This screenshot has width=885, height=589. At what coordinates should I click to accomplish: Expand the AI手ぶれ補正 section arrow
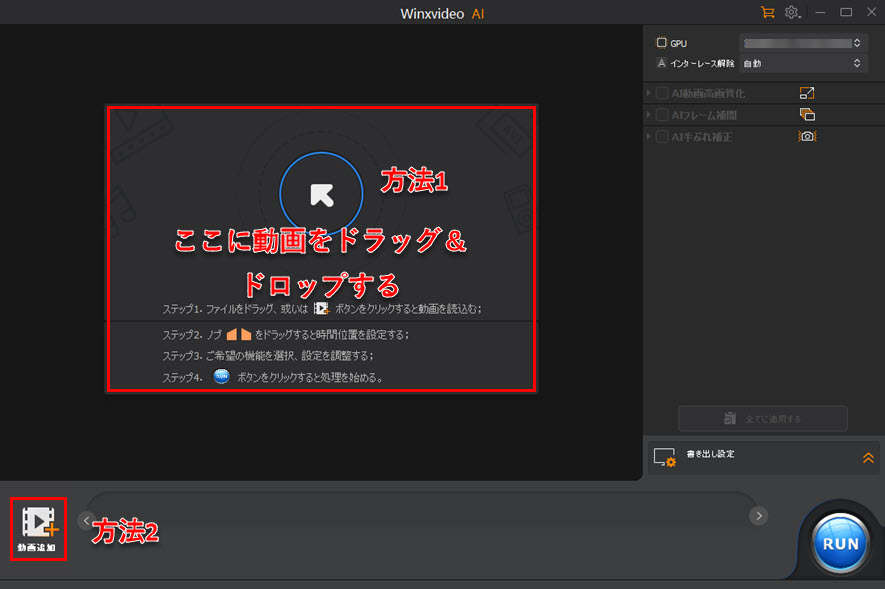[649, 136]
